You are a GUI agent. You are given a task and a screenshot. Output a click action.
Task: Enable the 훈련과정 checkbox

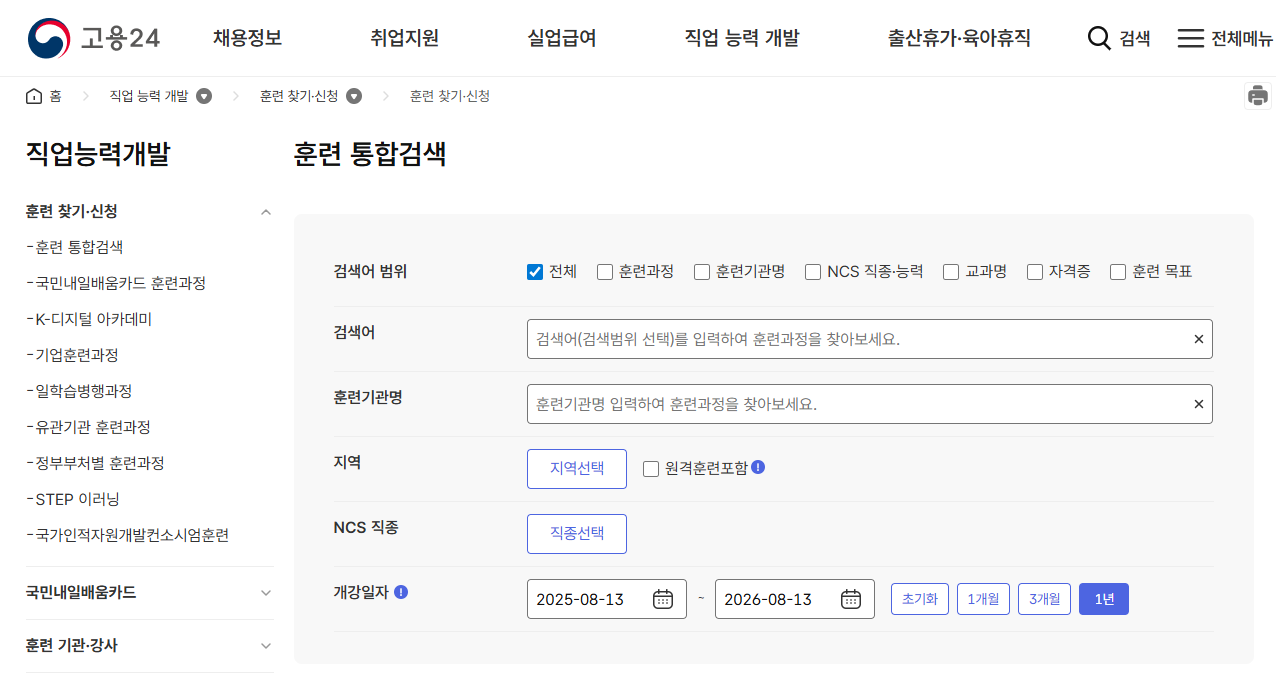tap(603, 271)
